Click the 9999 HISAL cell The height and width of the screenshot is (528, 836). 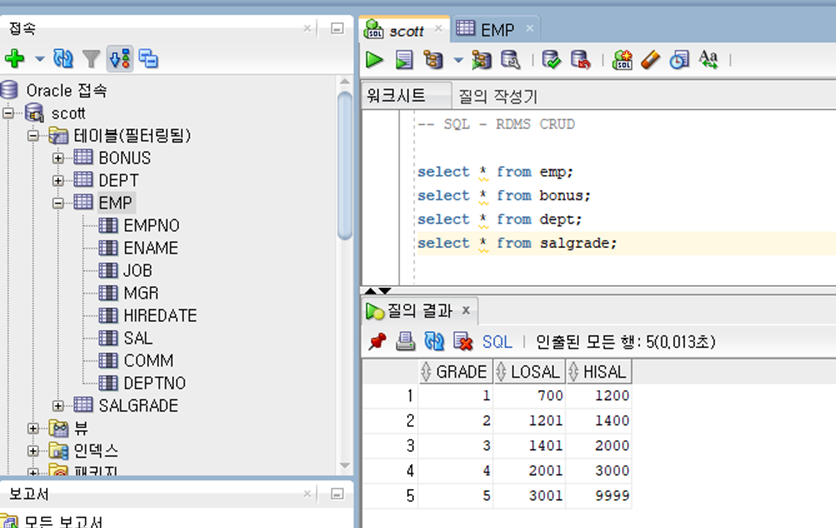(x=599, y=495)
